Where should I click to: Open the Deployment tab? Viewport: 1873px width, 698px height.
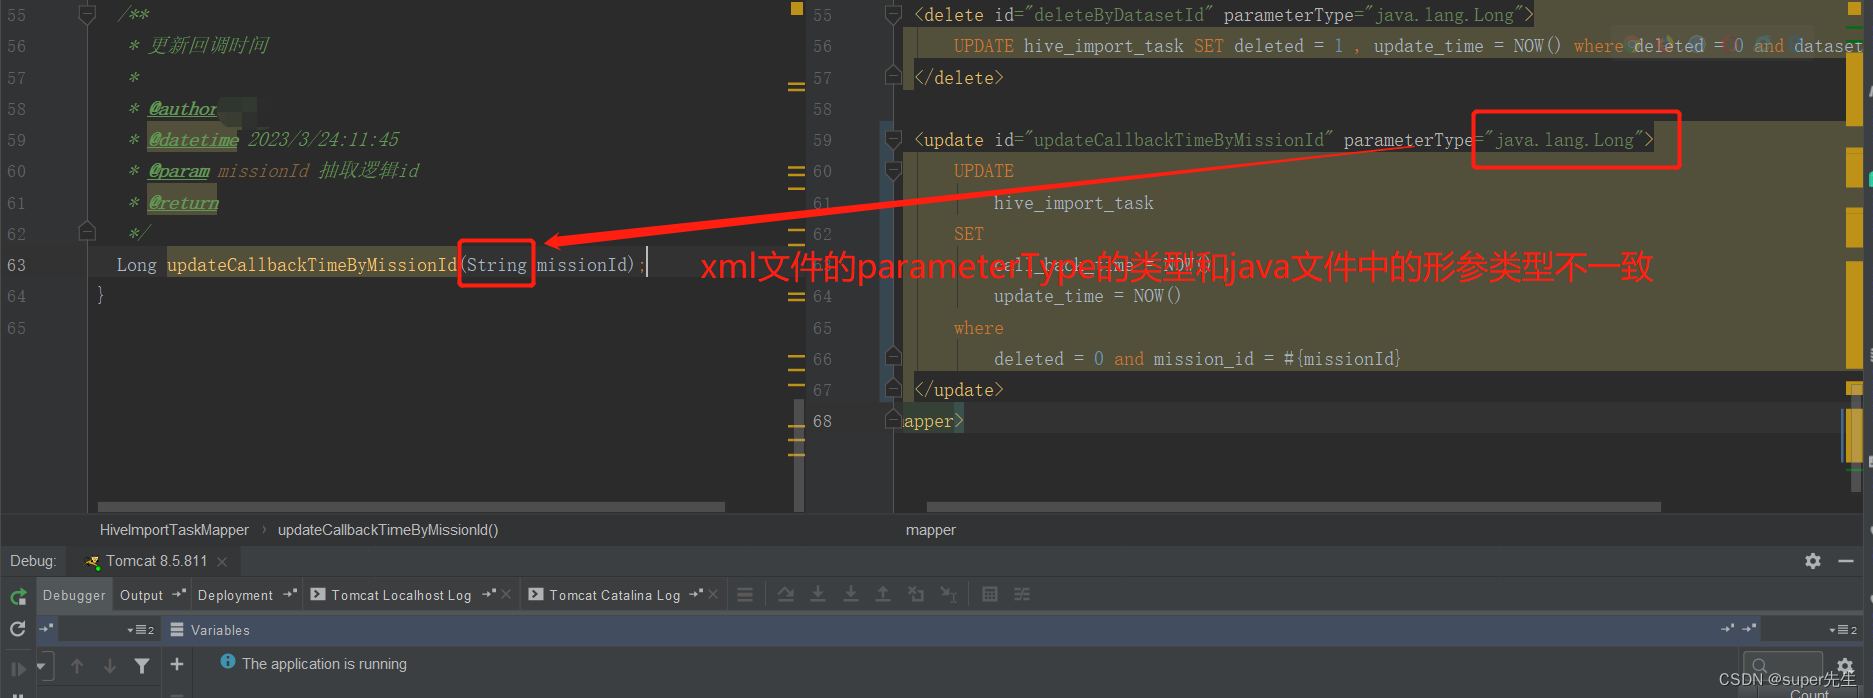(235, 595)
